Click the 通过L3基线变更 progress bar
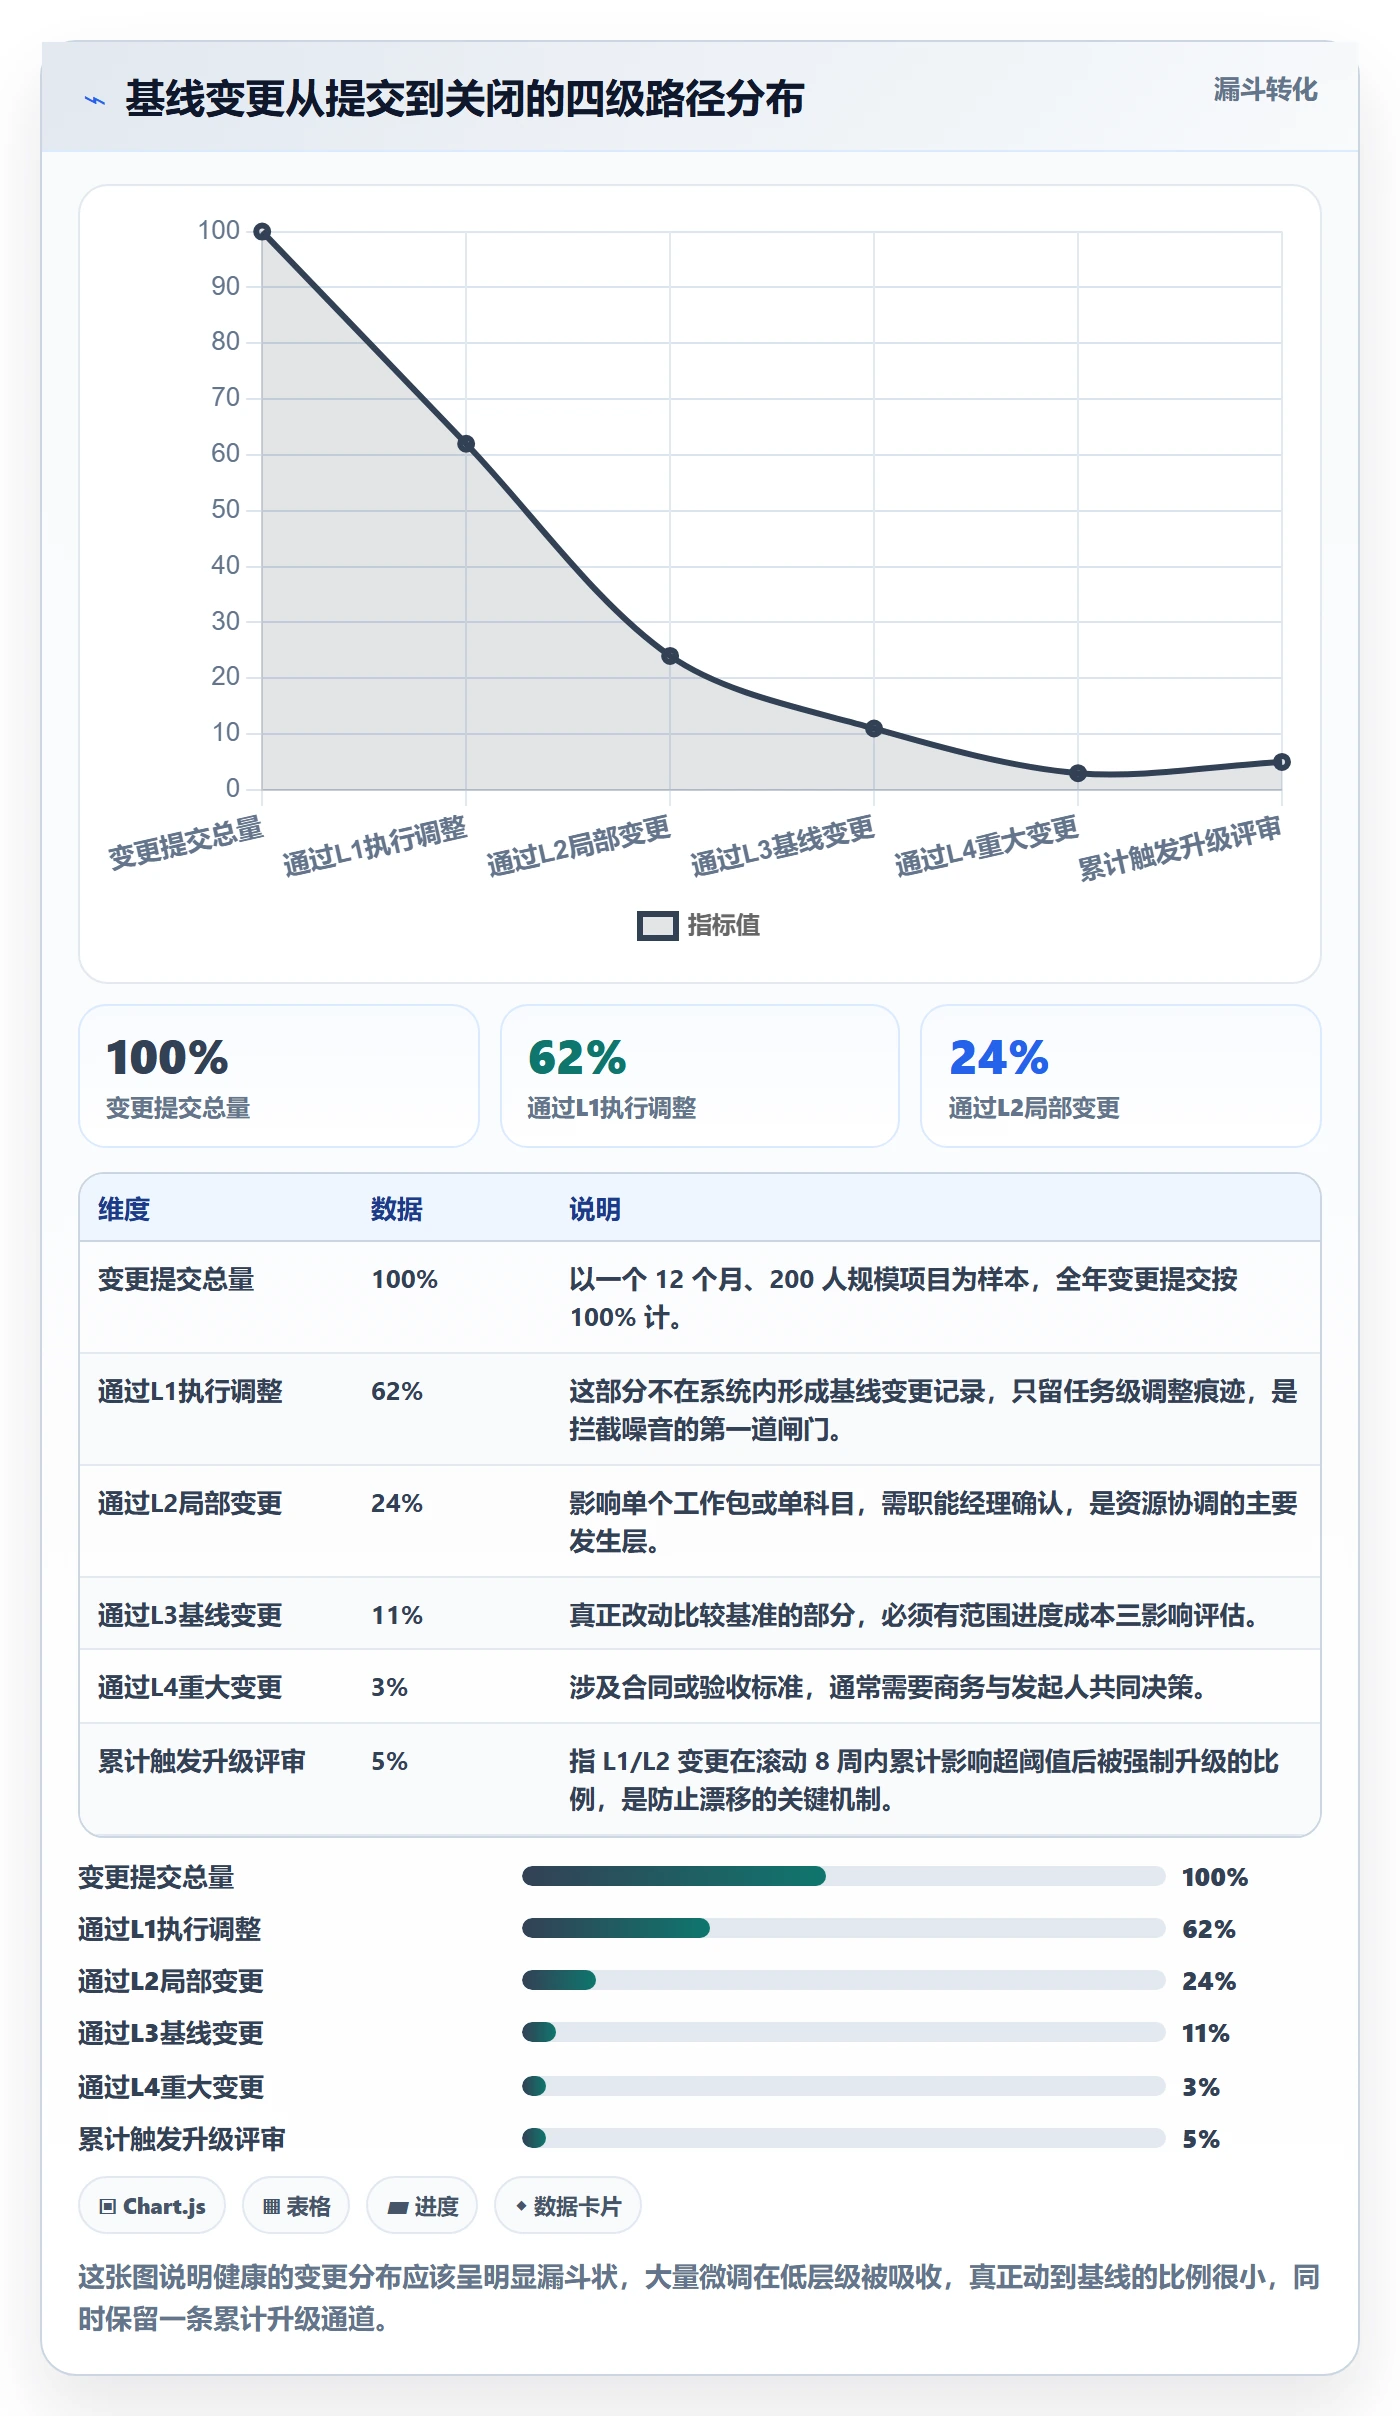Image resolution: width=1400 pixels, height=2416 pixels. (844, 2032)
